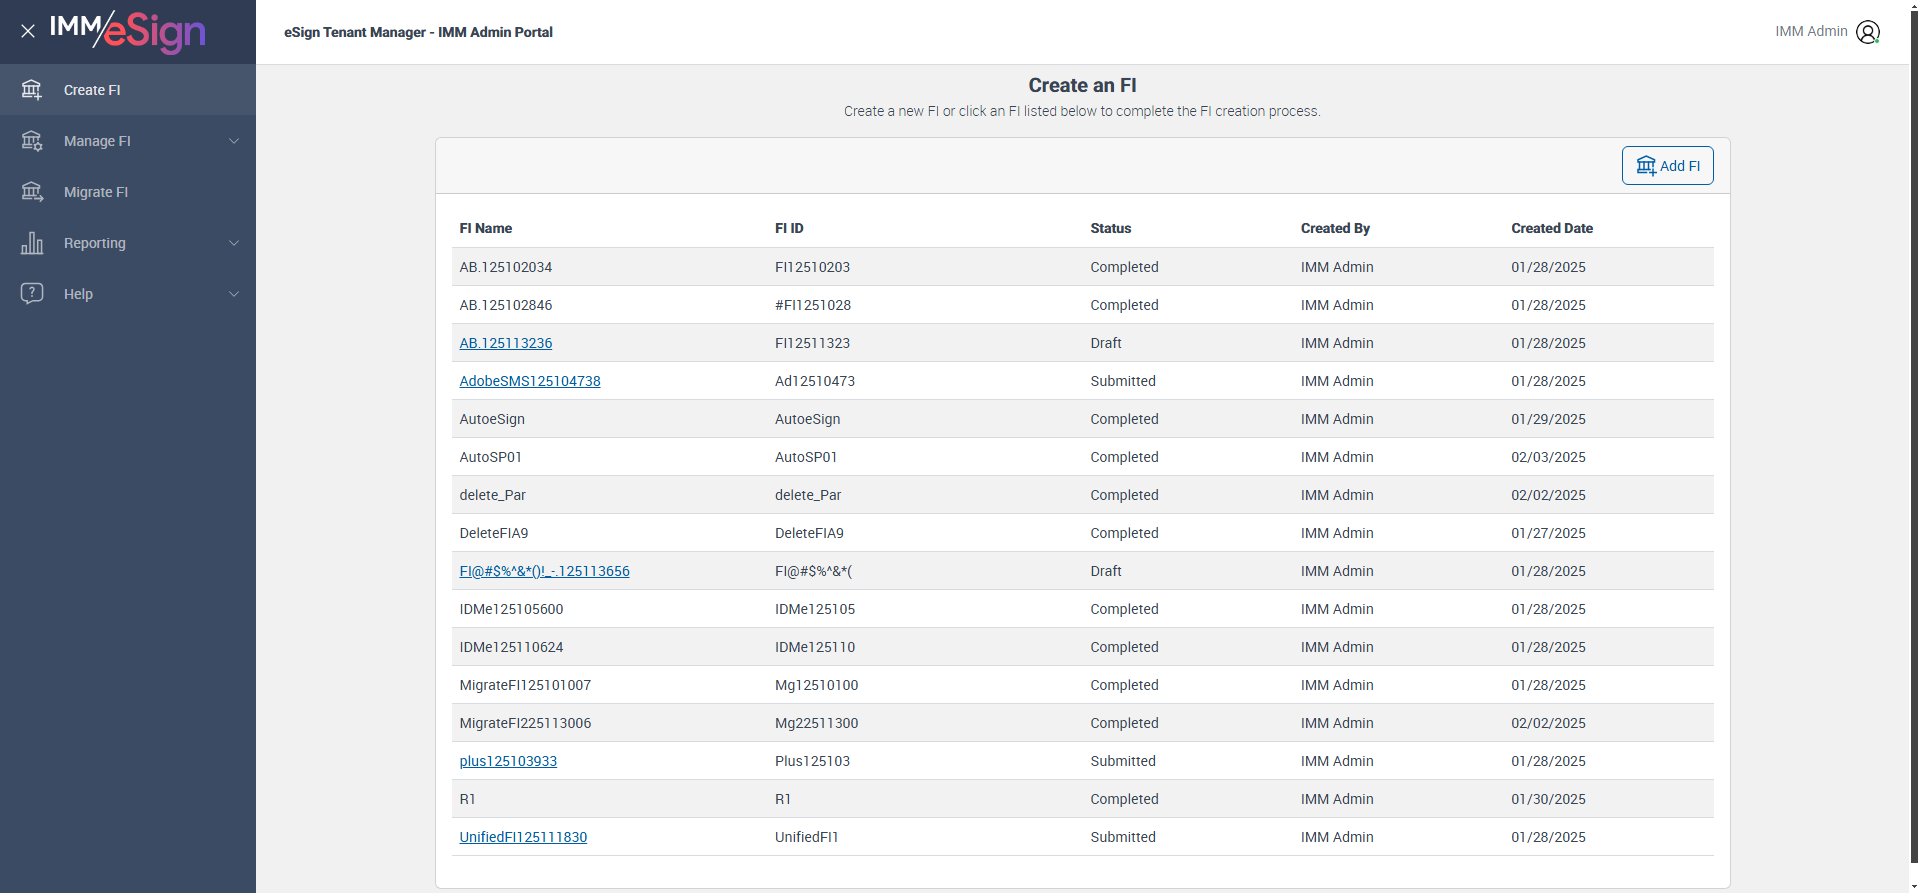The height and width of the screenshot is (893, 1920).
Task: Open the AdobeSMS125104738 FI link
Action: (530, 381)
